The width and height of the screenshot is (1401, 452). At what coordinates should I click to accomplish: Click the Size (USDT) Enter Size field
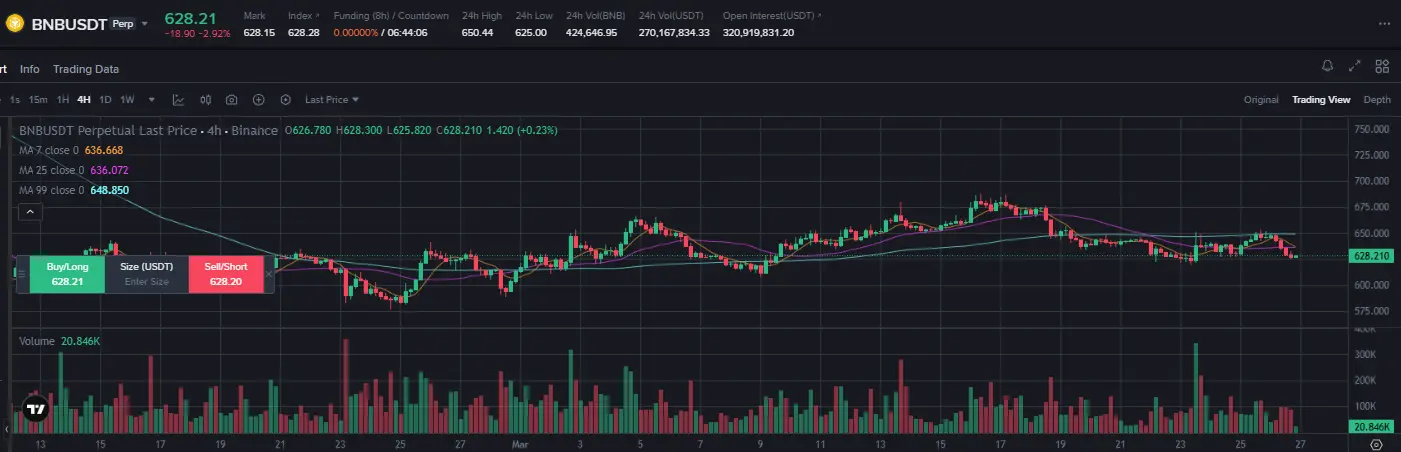point(147,274)
